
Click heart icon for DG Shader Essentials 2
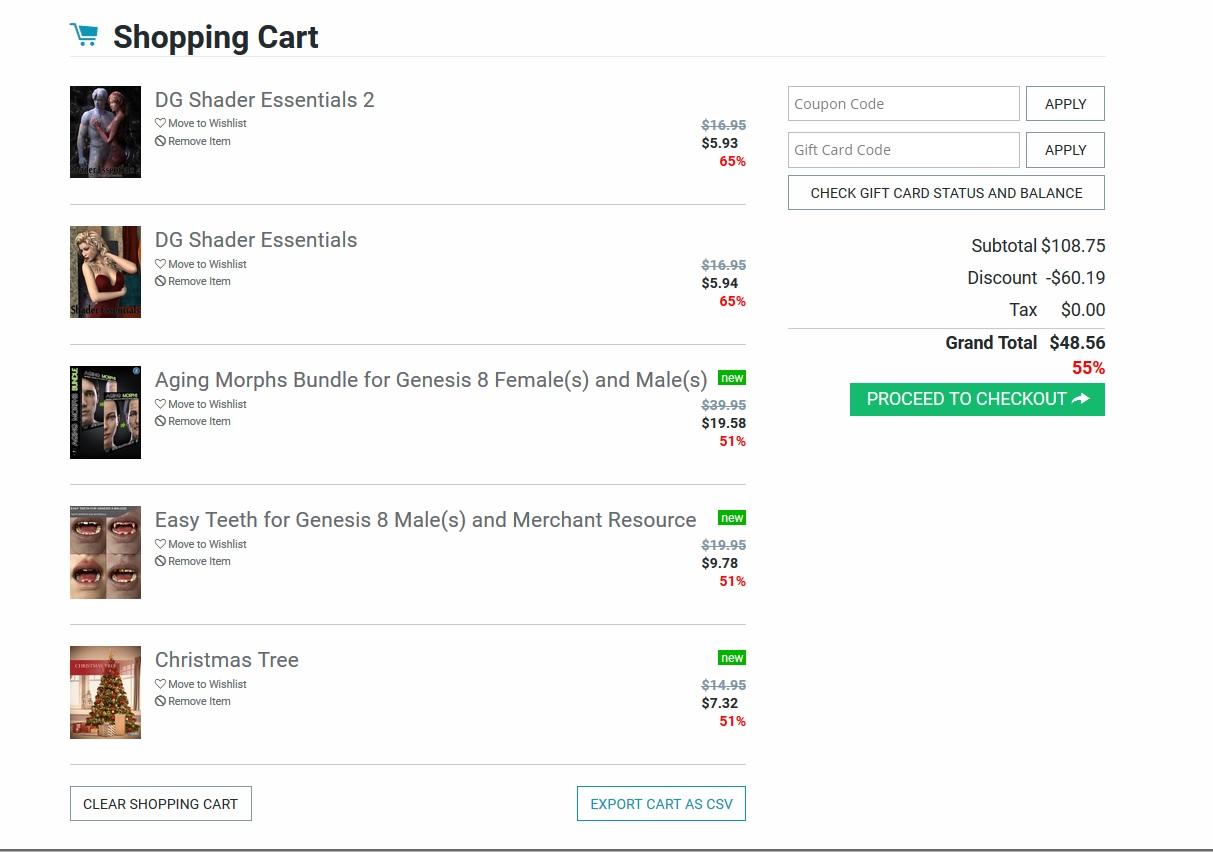click(x=160, y=123)
